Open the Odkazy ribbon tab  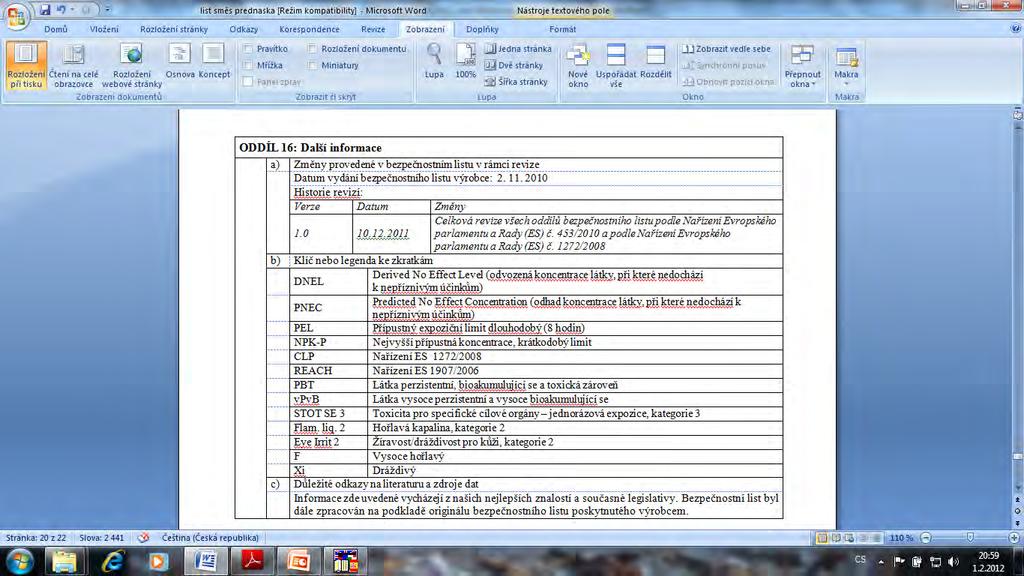244,29
